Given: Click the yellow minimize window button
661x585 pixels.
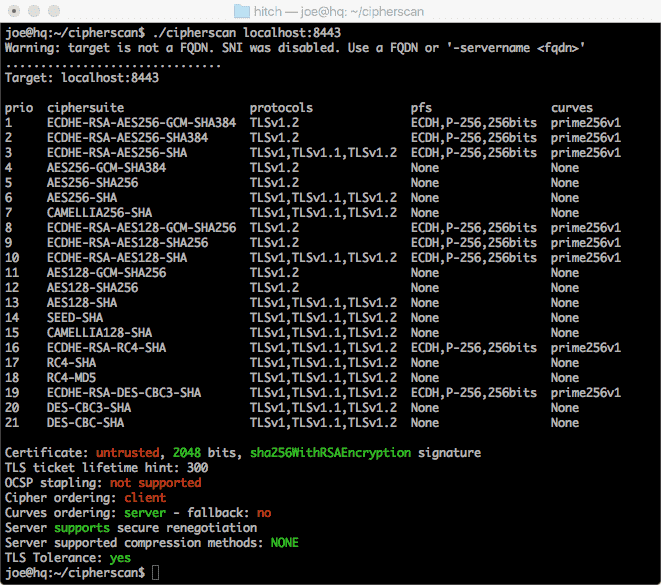Looking at the screenshot, I should [34, 11].
